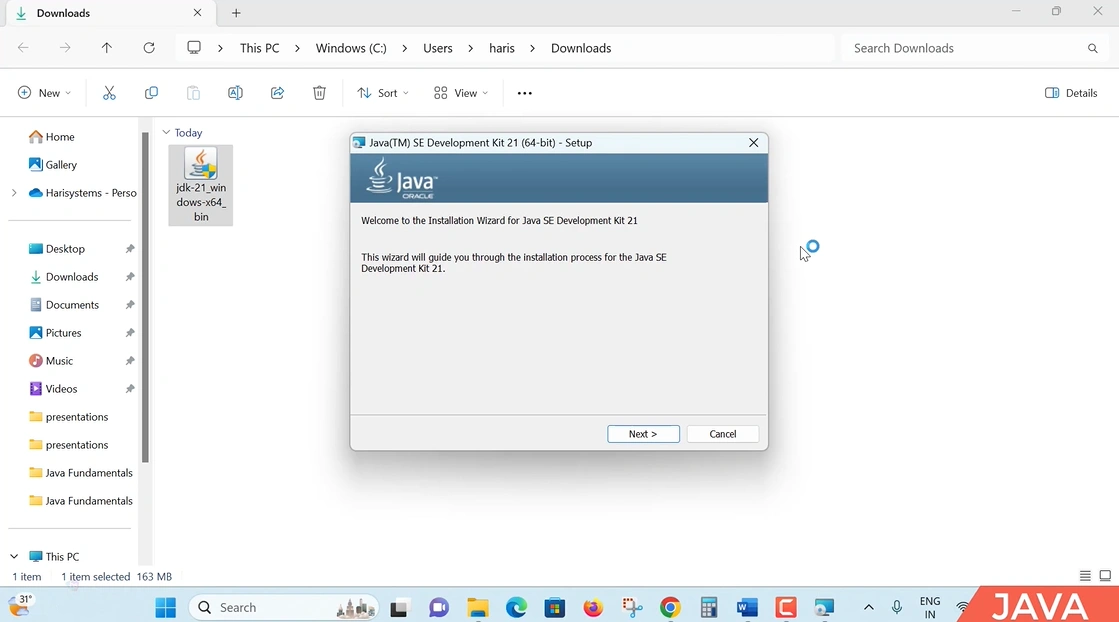The image size is (1119, 622).
Task: Open Microsoft Store from the taskbar
Action: coord(555,608)
